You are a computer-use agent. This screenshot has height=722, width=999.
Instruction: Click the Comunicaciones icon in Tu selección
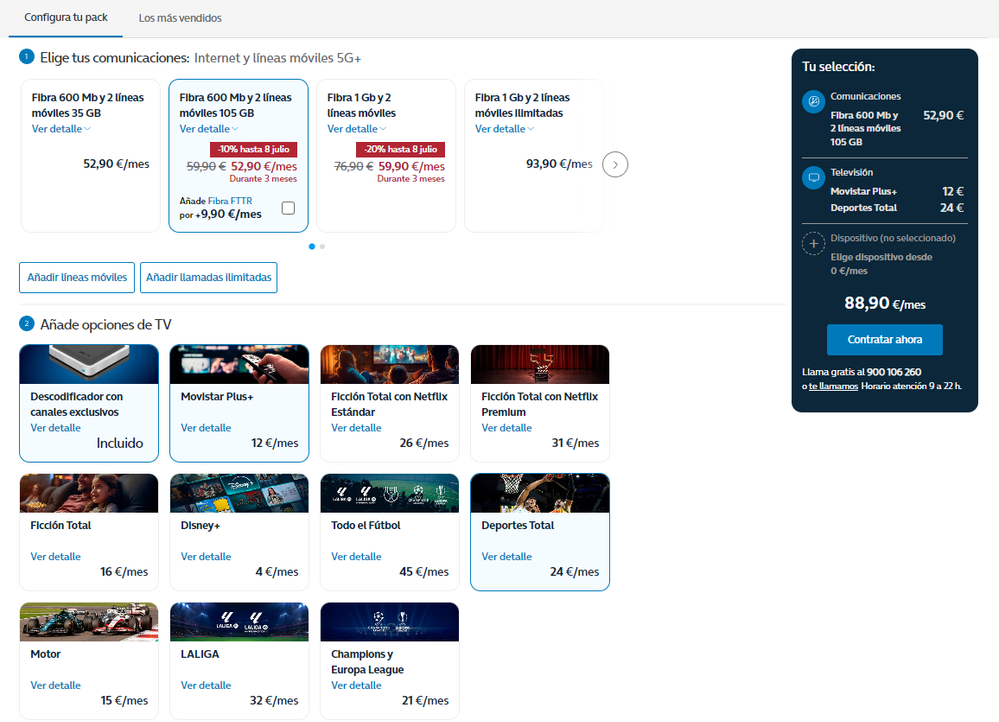(814, 101)
